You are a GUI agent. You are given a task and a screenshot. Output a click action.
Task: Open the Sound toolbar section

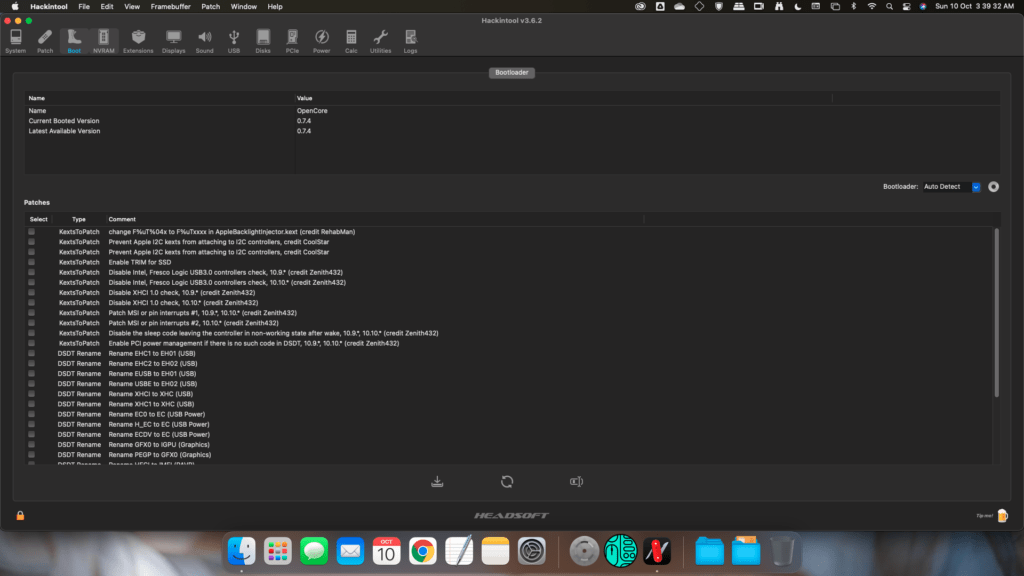(x=204, y=41)
